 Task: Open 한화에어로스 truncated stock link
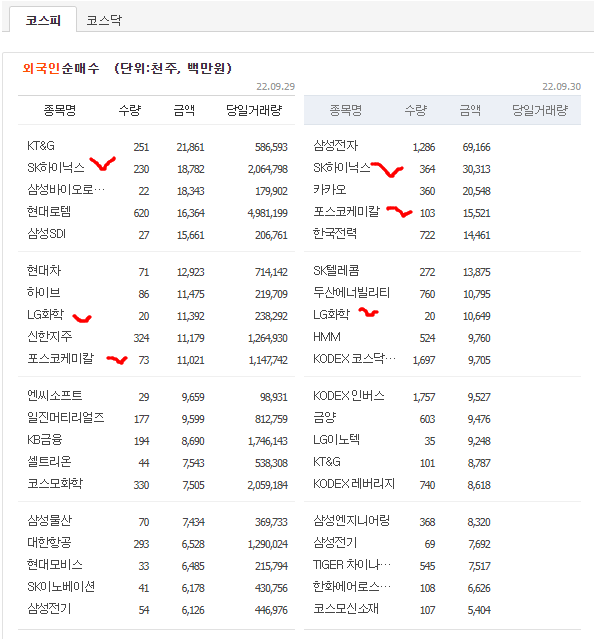(x=352, y=587)
